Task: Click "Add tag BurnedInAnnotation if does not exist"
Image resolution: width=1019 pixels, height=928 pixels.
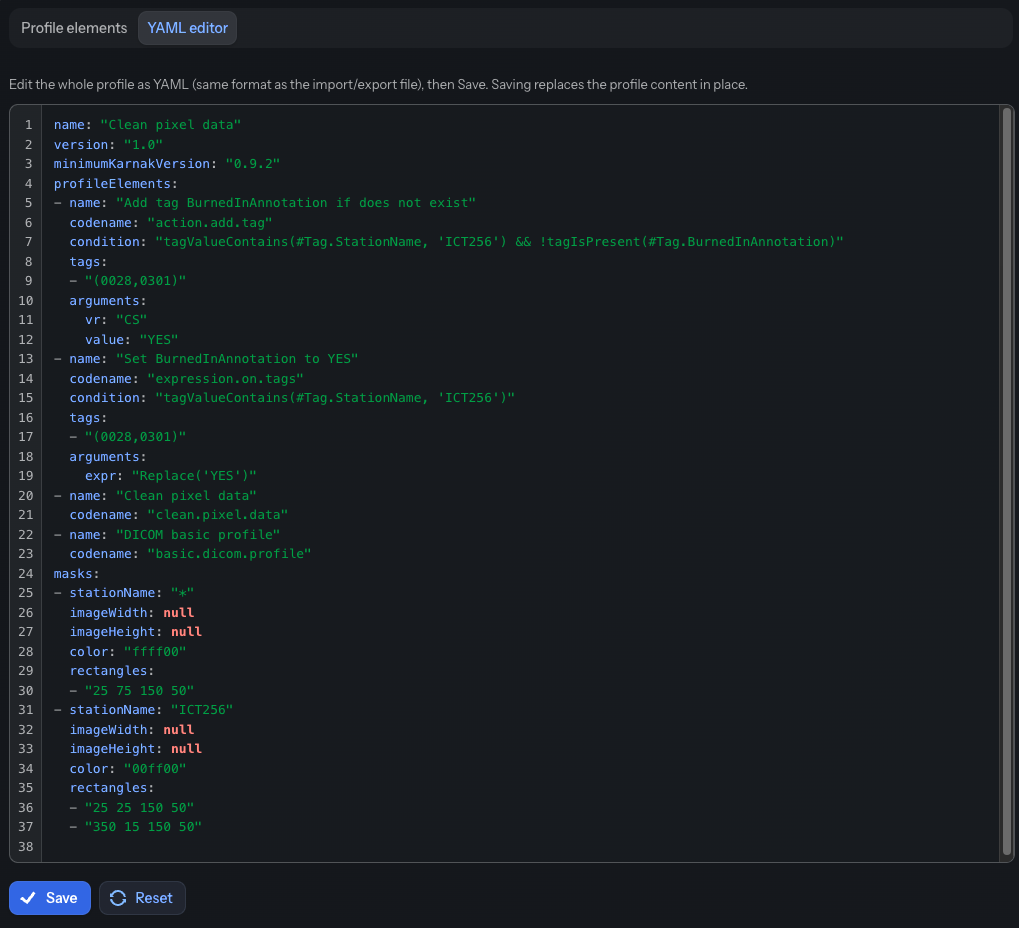Action: click(x=296, y=203)
